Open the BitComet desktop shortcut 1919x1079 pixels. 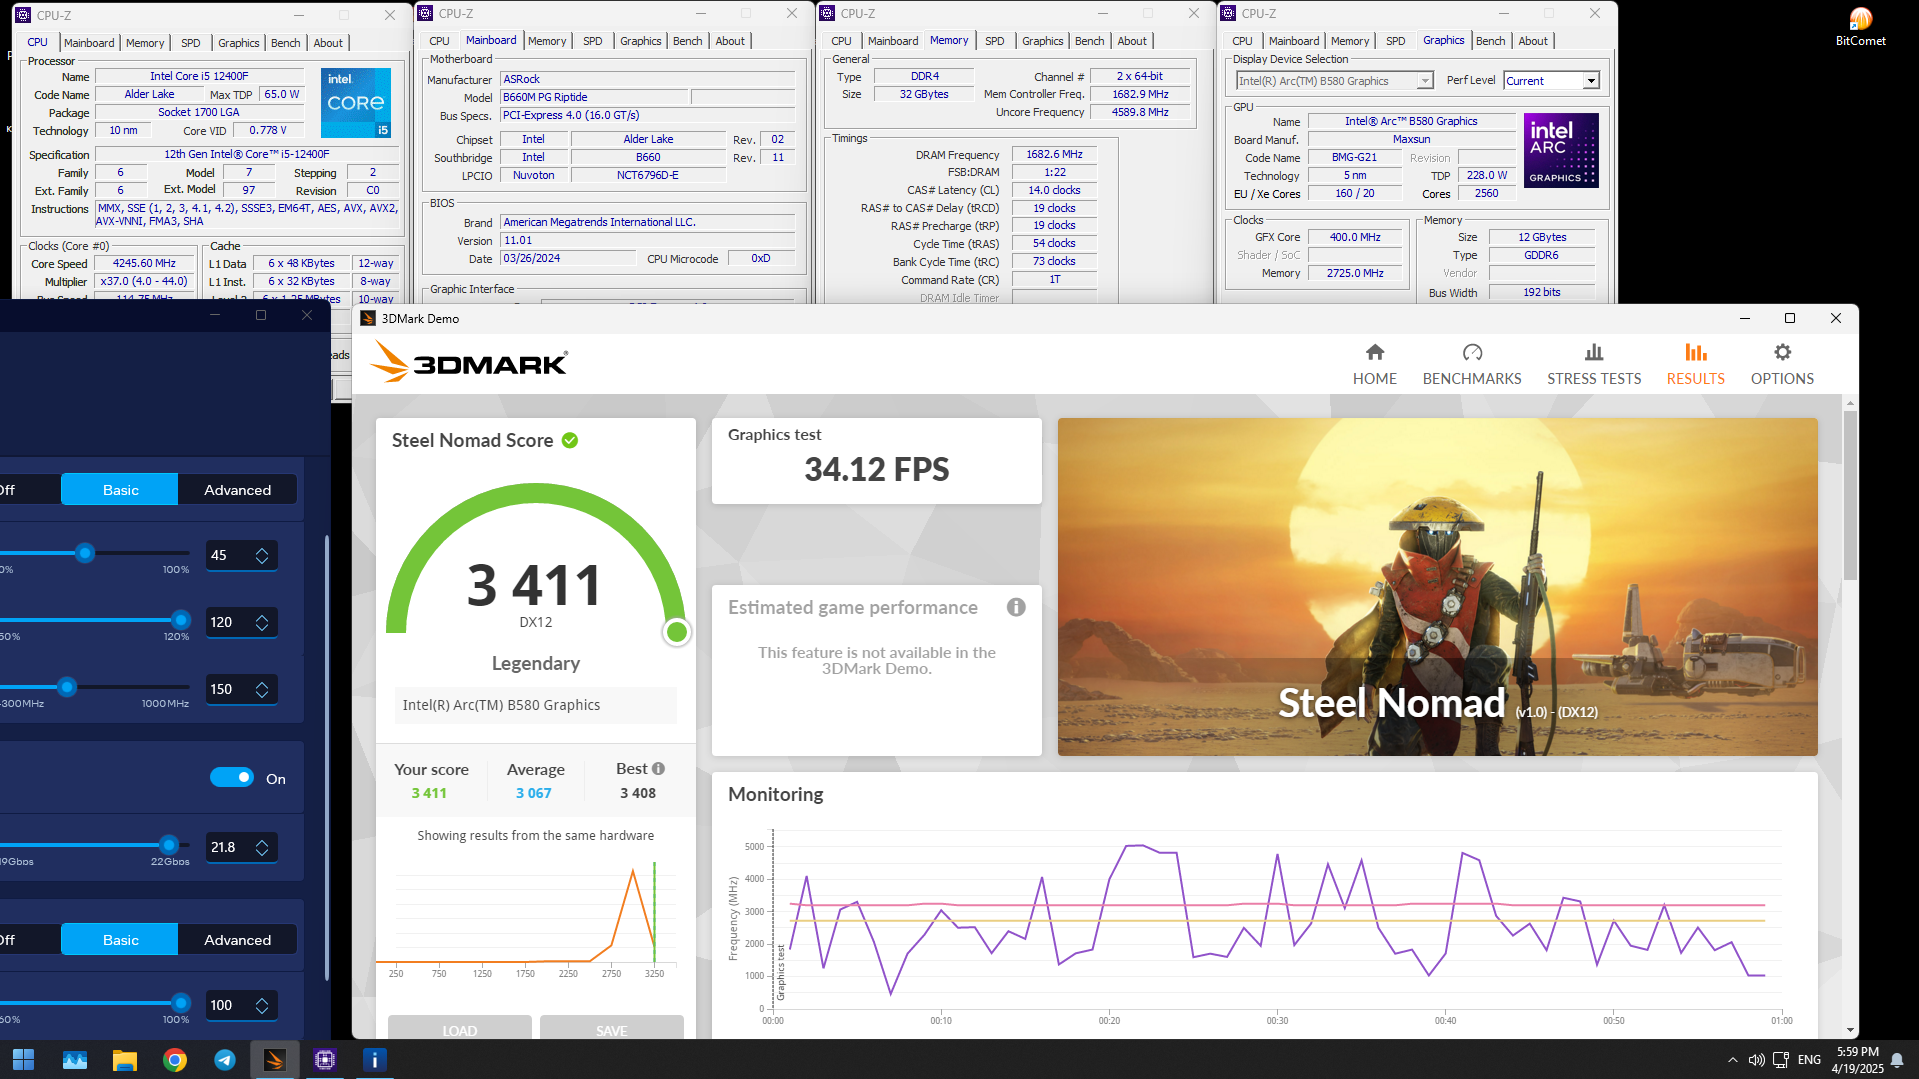pyautogui.click(x=1860, y=27)
